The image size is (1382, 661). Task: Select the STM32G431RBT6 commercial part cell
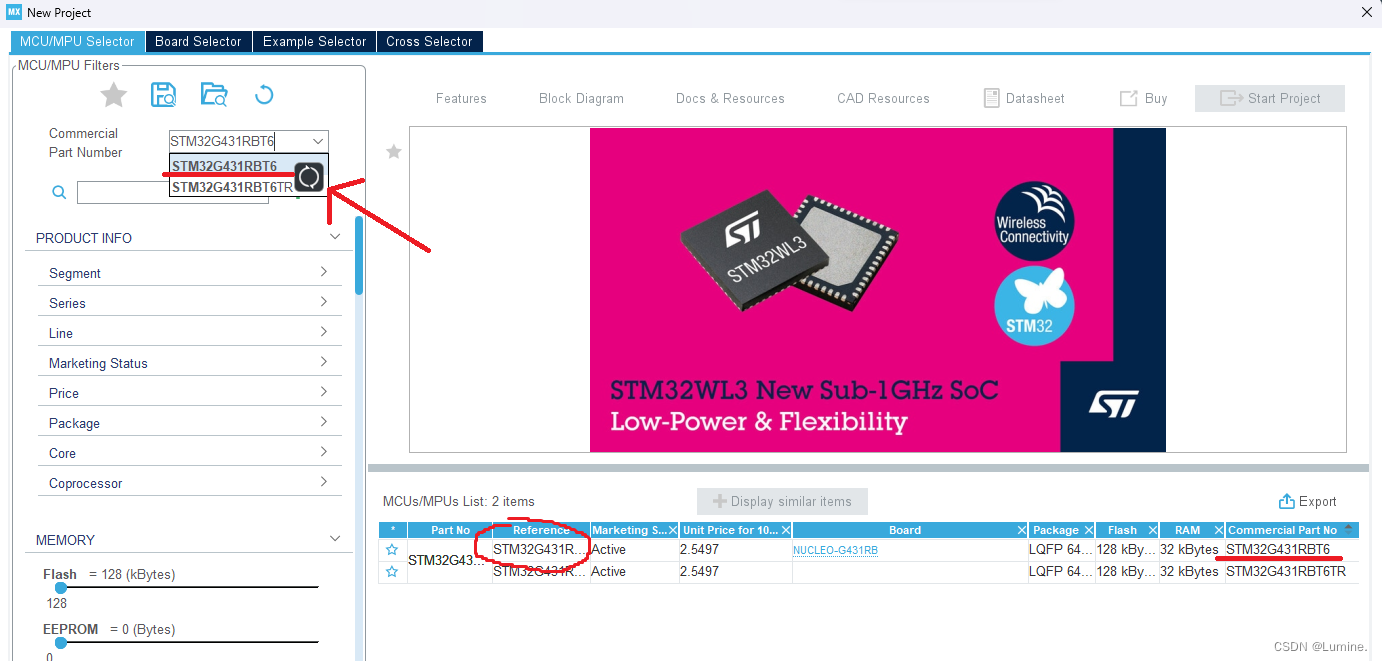pos(1292,550)
